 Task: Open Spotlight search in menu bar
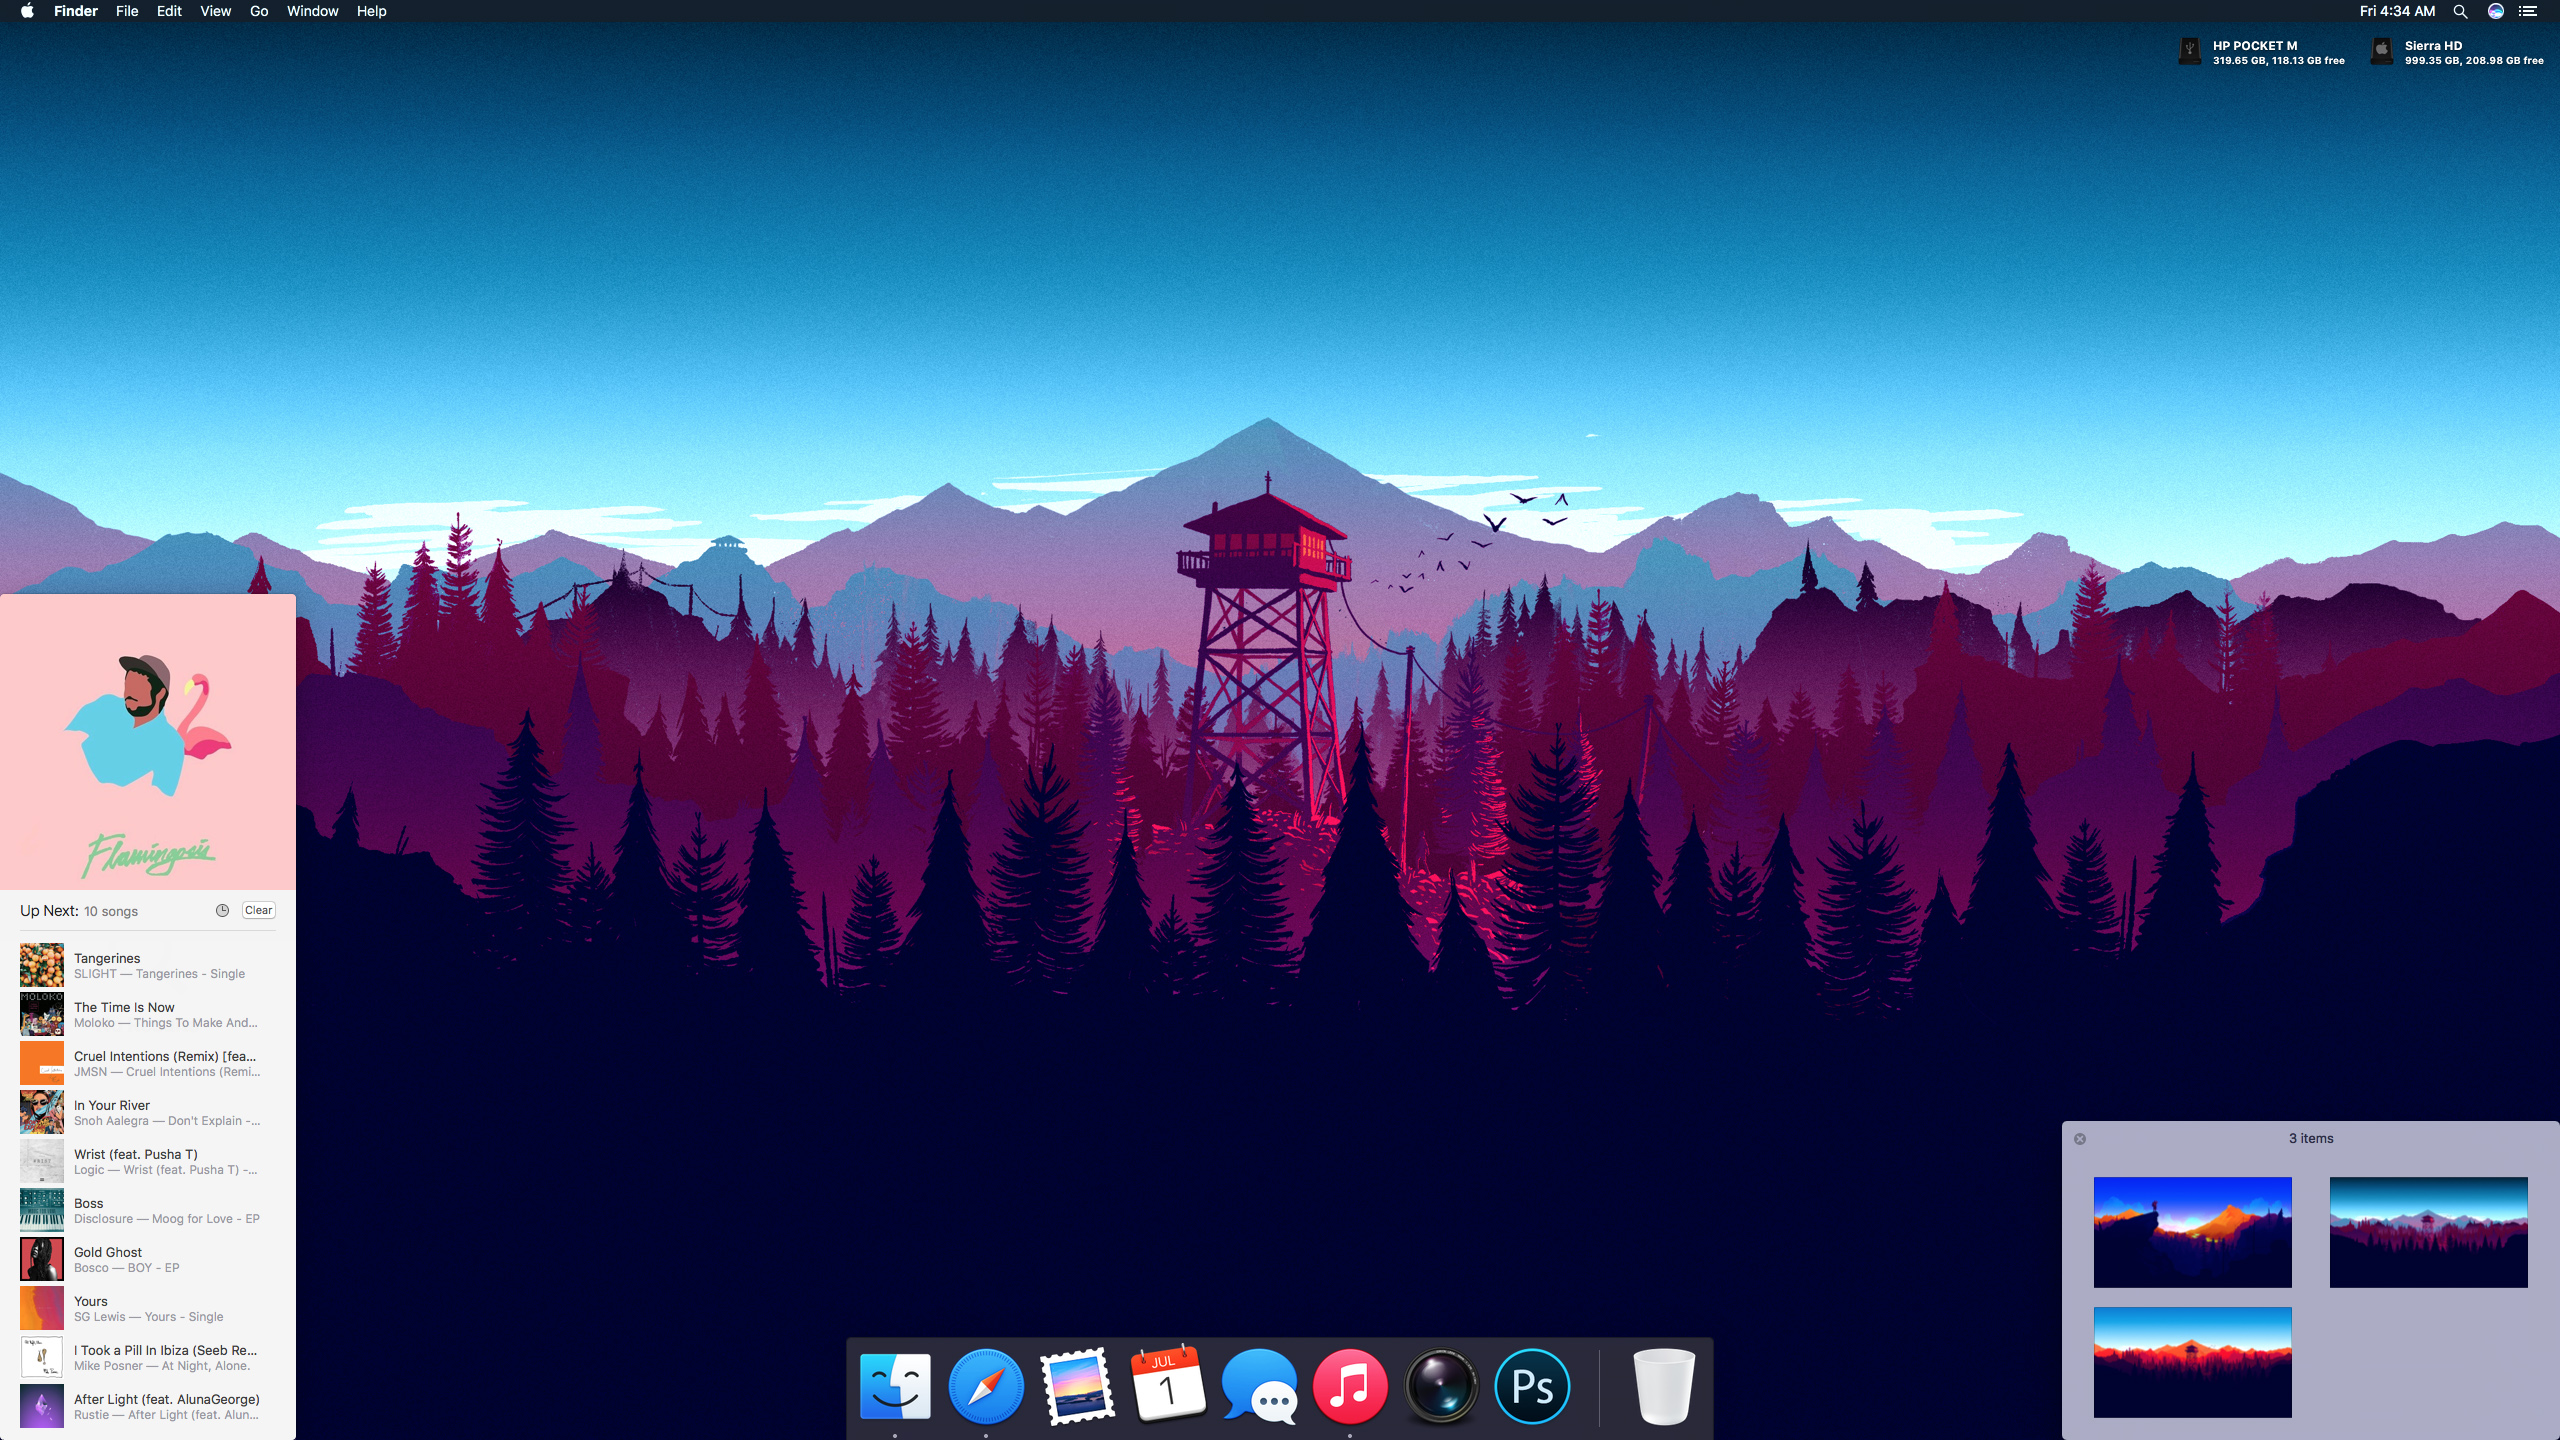coord(2460,12)
